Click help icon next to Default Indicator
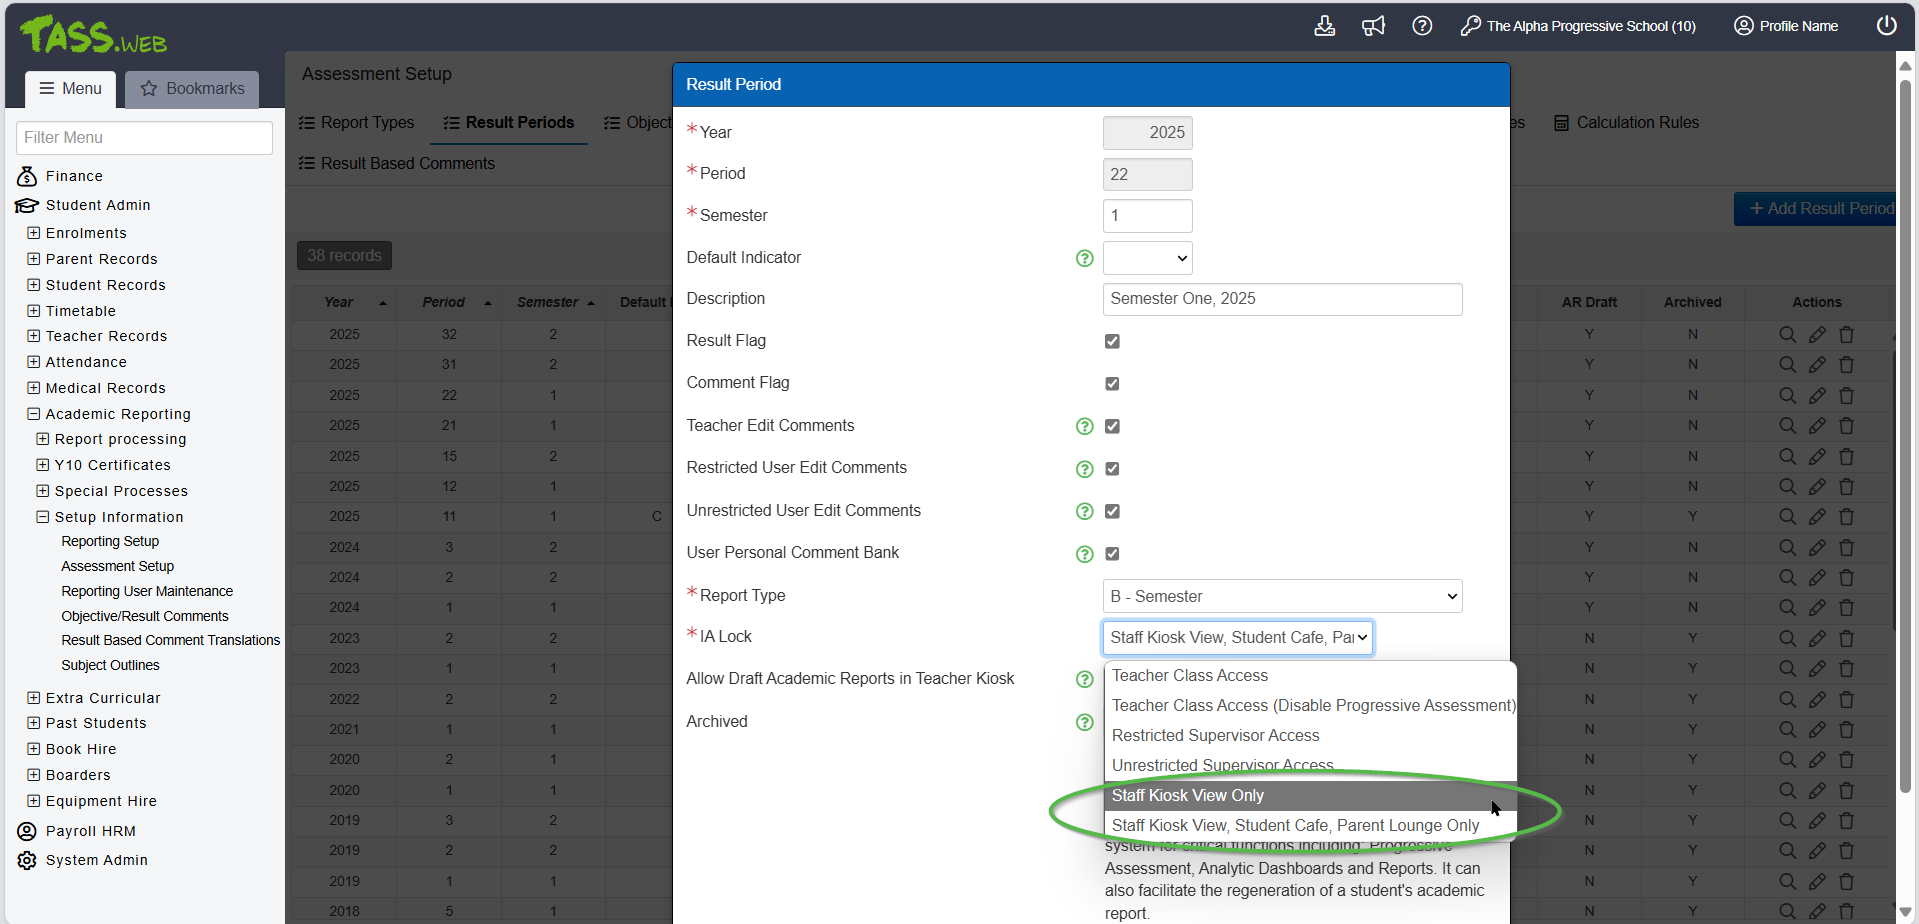Screen dimensions: 1919x924 coord(1084,259)
